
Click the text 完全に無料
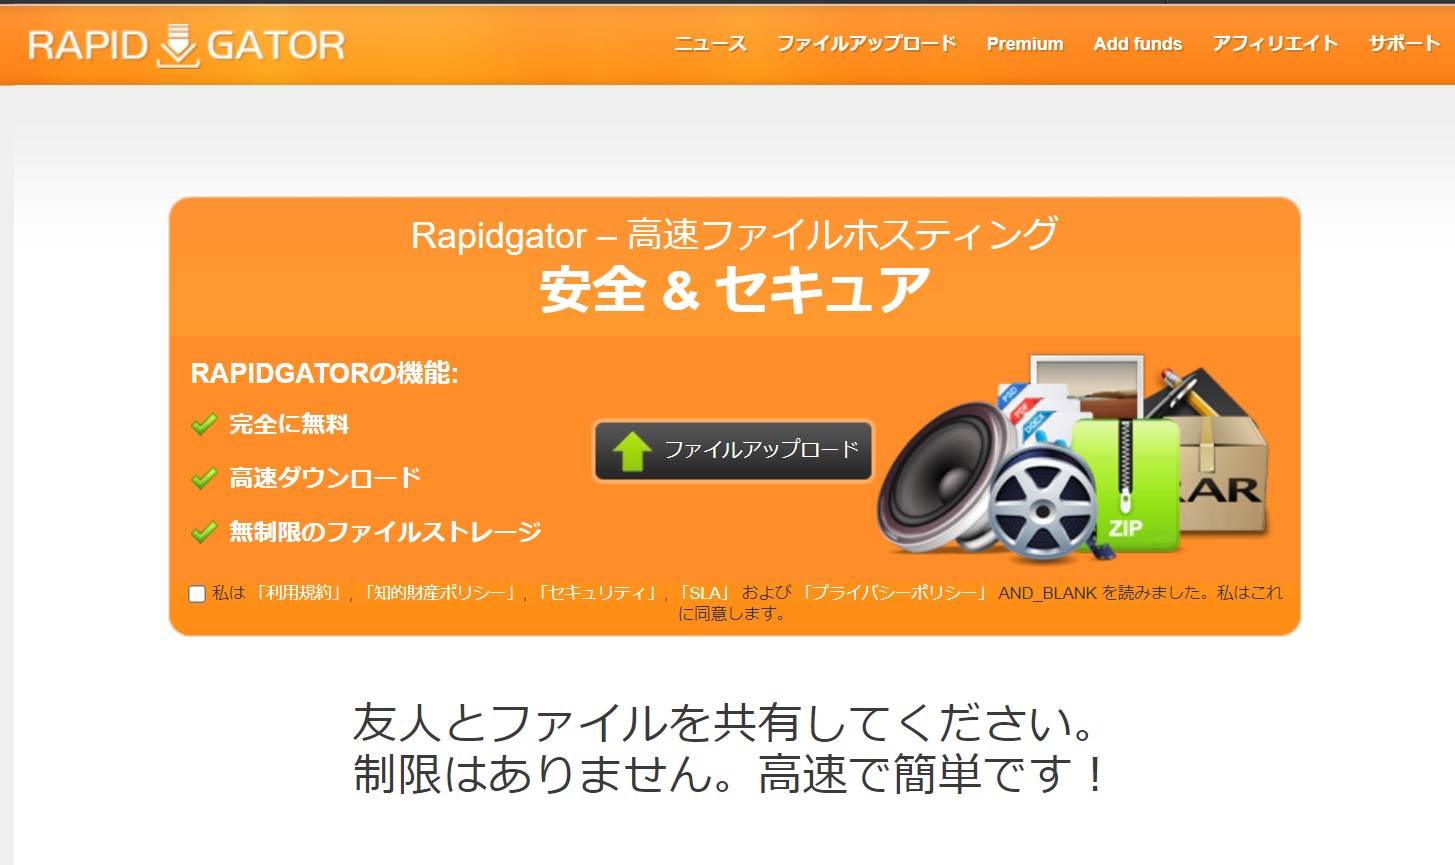(x=289, y=424)
